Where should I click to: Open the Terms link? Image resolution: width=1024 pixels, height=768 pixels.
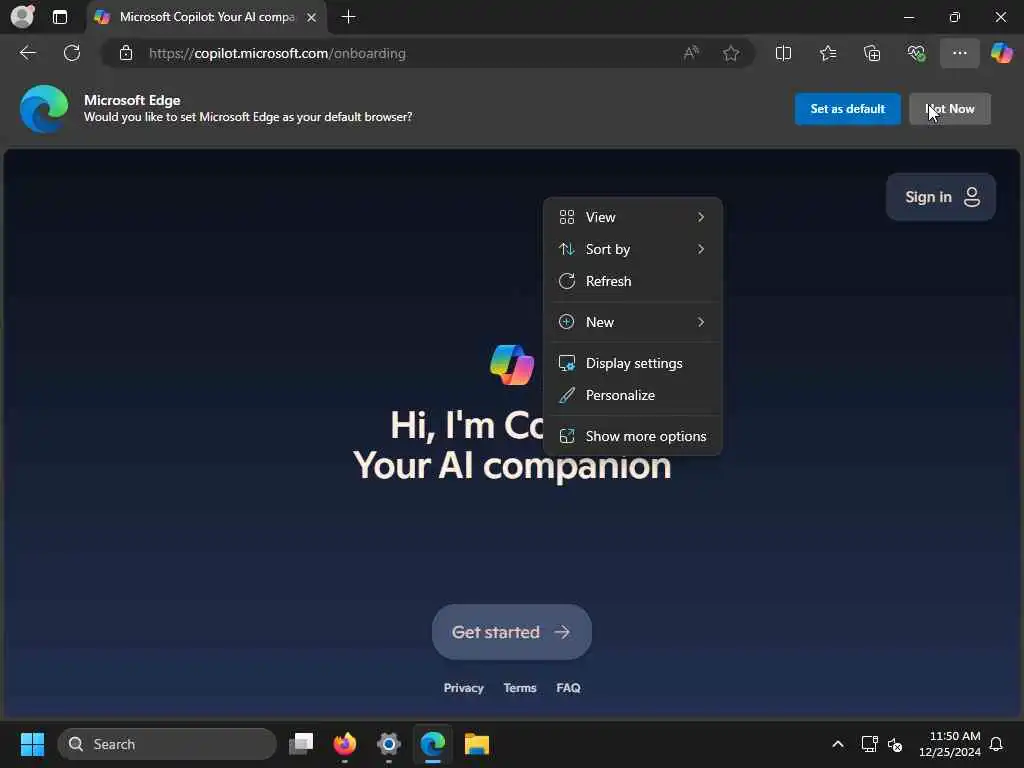pyautogui.click(x=520, y=688)
